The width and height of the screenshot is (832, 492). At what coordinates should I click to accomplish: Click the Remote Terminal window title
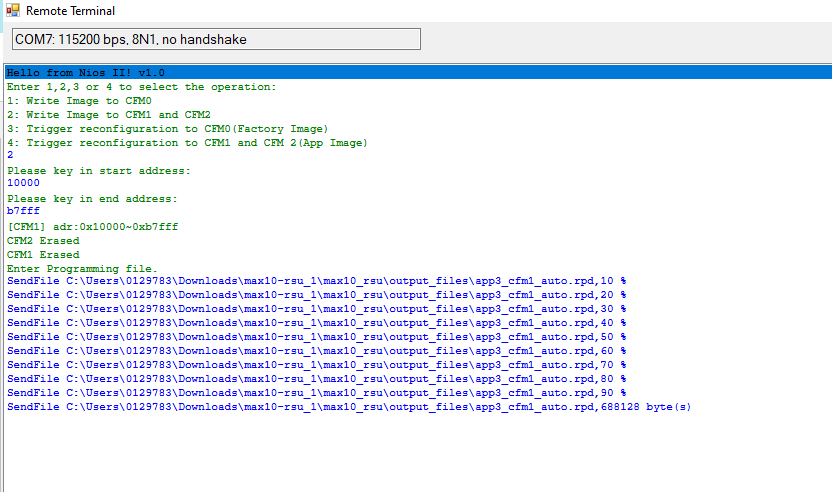[70, 11]
